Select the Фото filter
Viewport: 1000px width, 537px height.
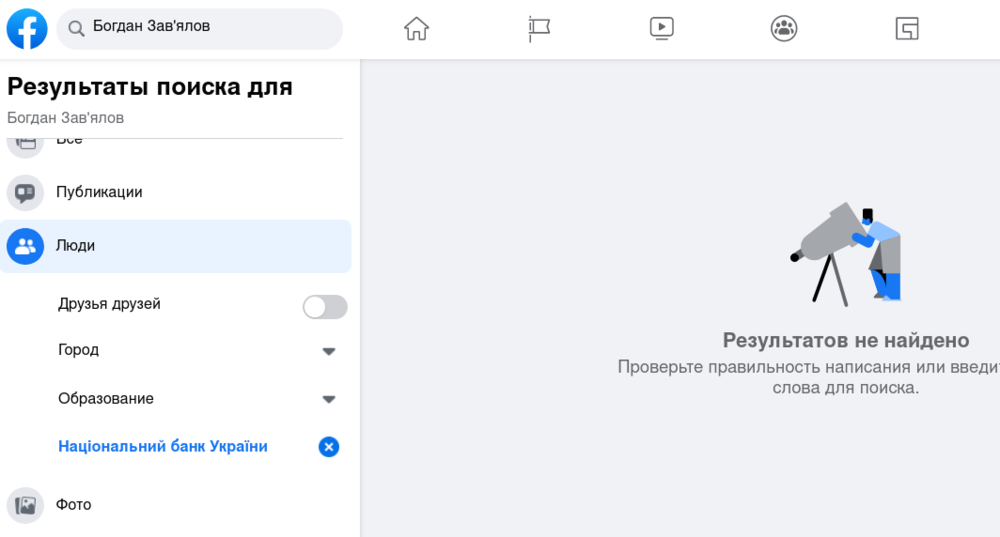tap(175, 505)
